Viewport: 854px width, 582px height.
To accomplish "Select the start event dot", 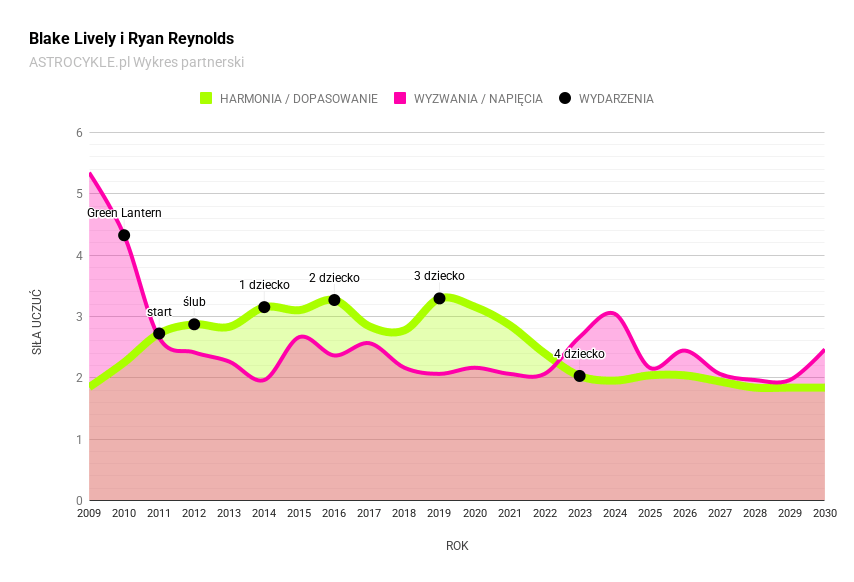I will click(x=159, y=333).
